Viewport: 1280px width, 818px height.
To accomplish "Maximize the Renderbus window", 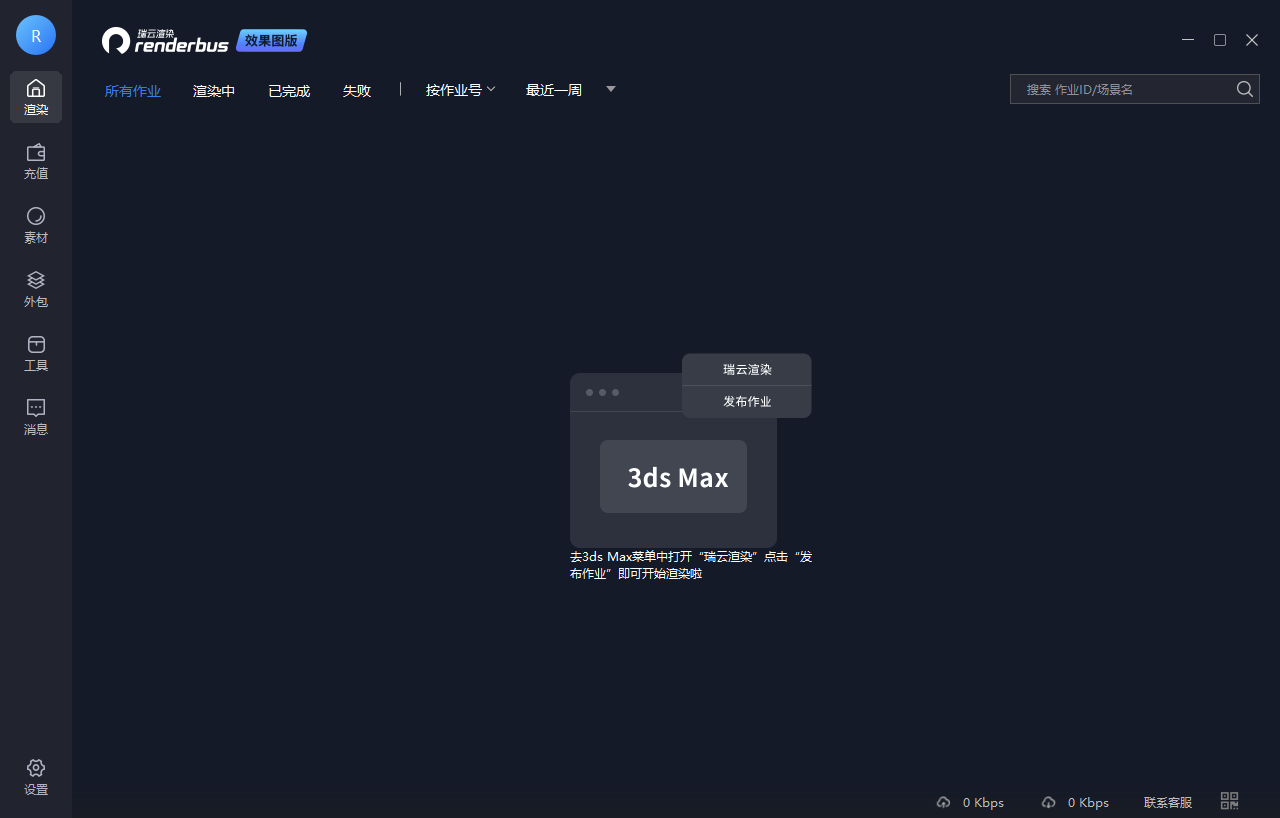I will (1220, 40).
